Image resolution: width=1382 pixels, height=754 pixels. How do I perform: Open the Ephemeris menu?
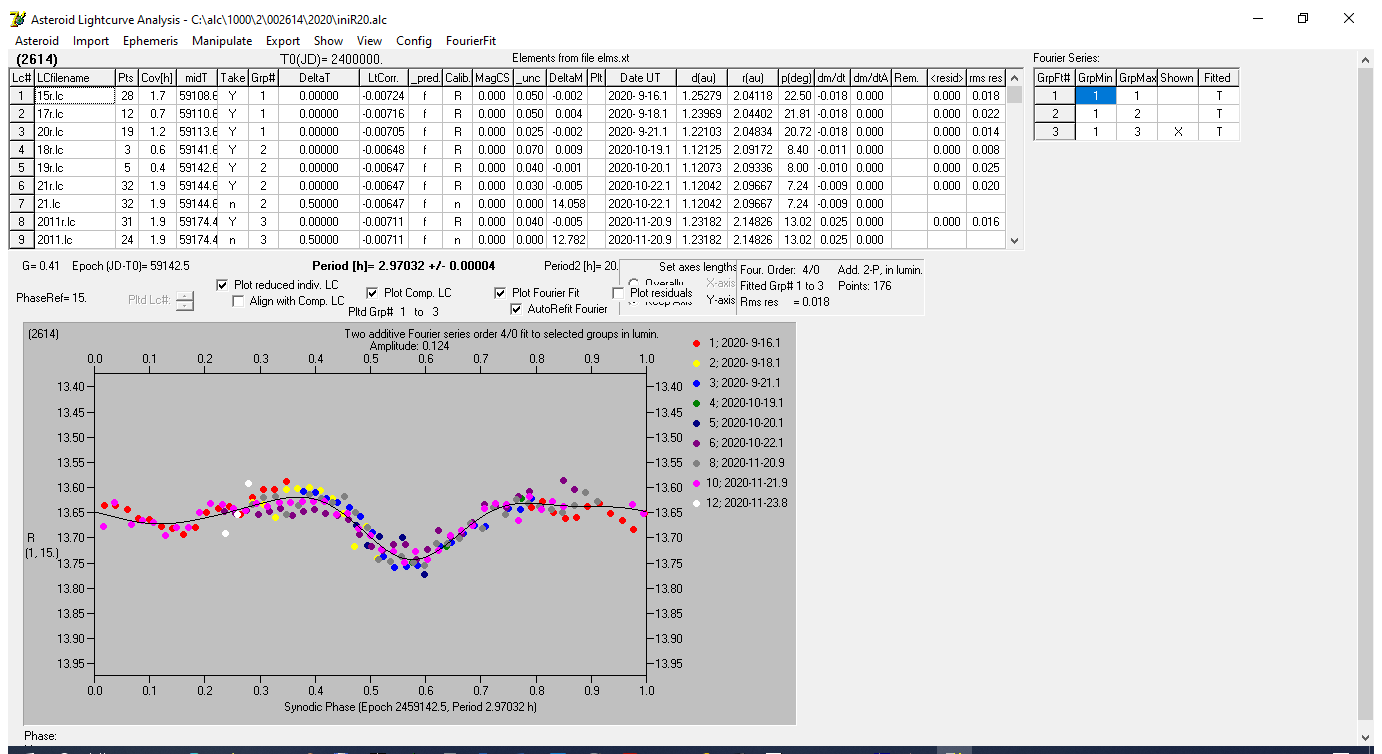tap(150, 41)
